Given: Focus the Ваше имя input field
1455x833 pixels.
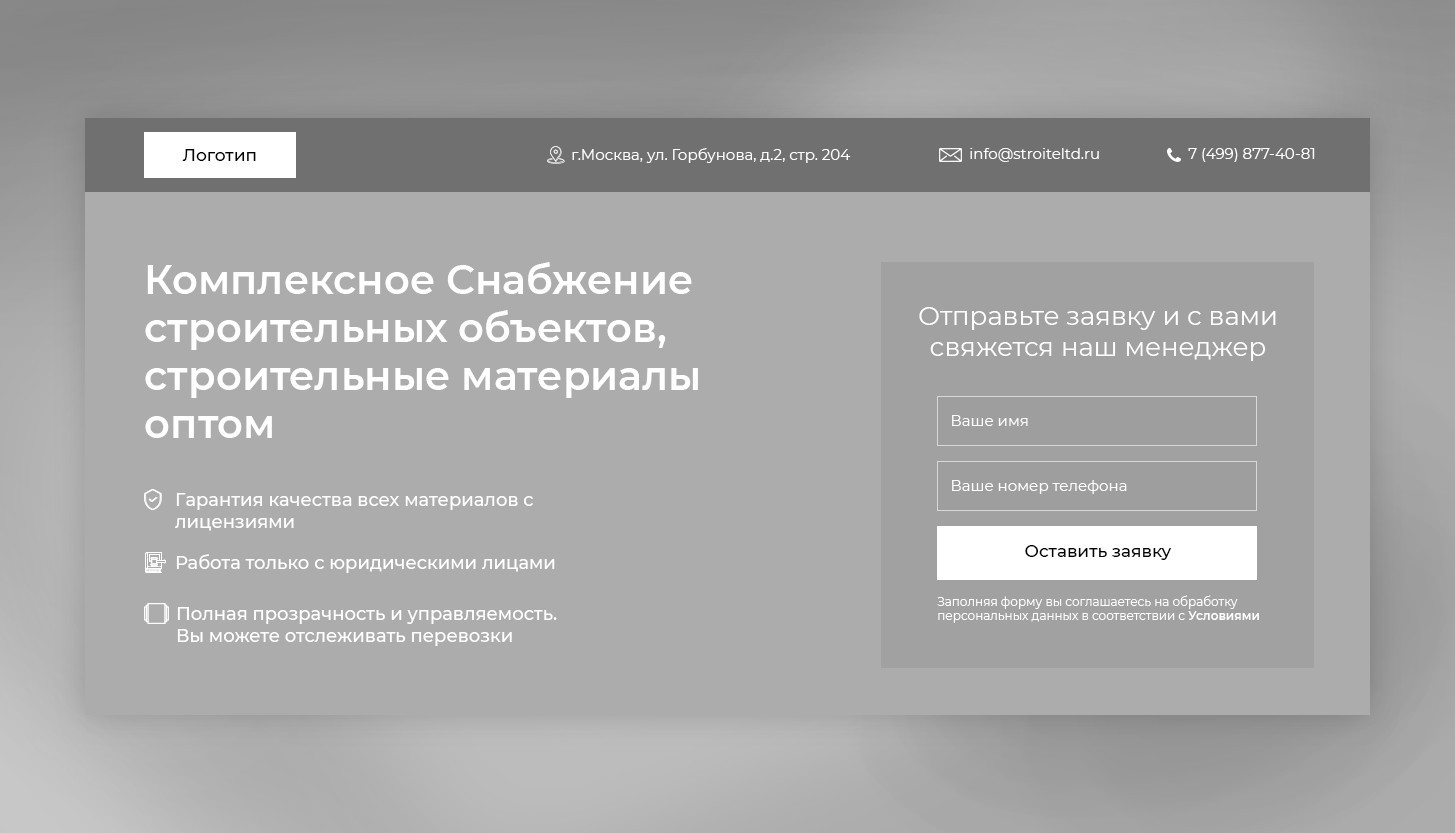Looking at the screenshot, I should click(x=1096, y=421).
